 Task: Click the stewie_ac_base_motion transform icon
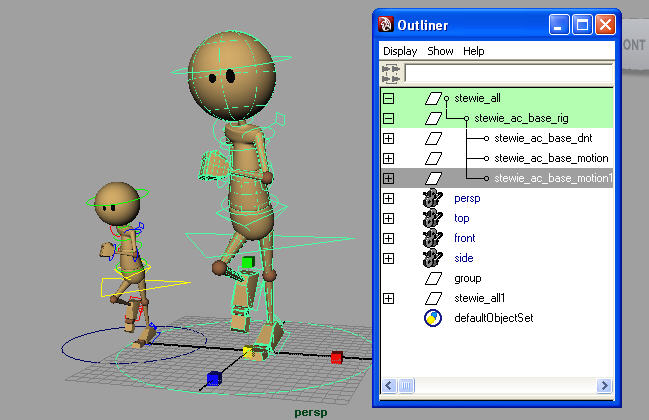coord(433,158)
